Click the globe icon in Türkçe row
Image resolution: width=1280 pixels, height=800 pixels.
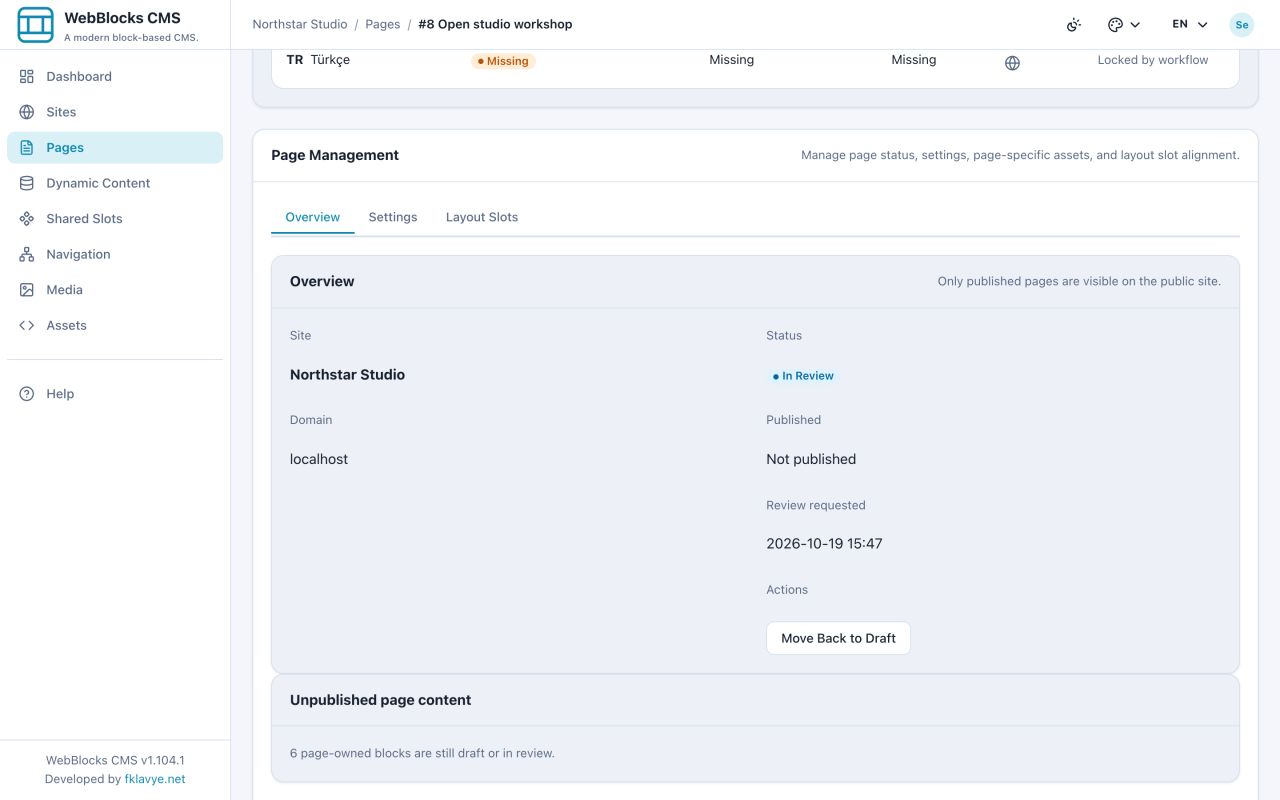point(1012,63)
